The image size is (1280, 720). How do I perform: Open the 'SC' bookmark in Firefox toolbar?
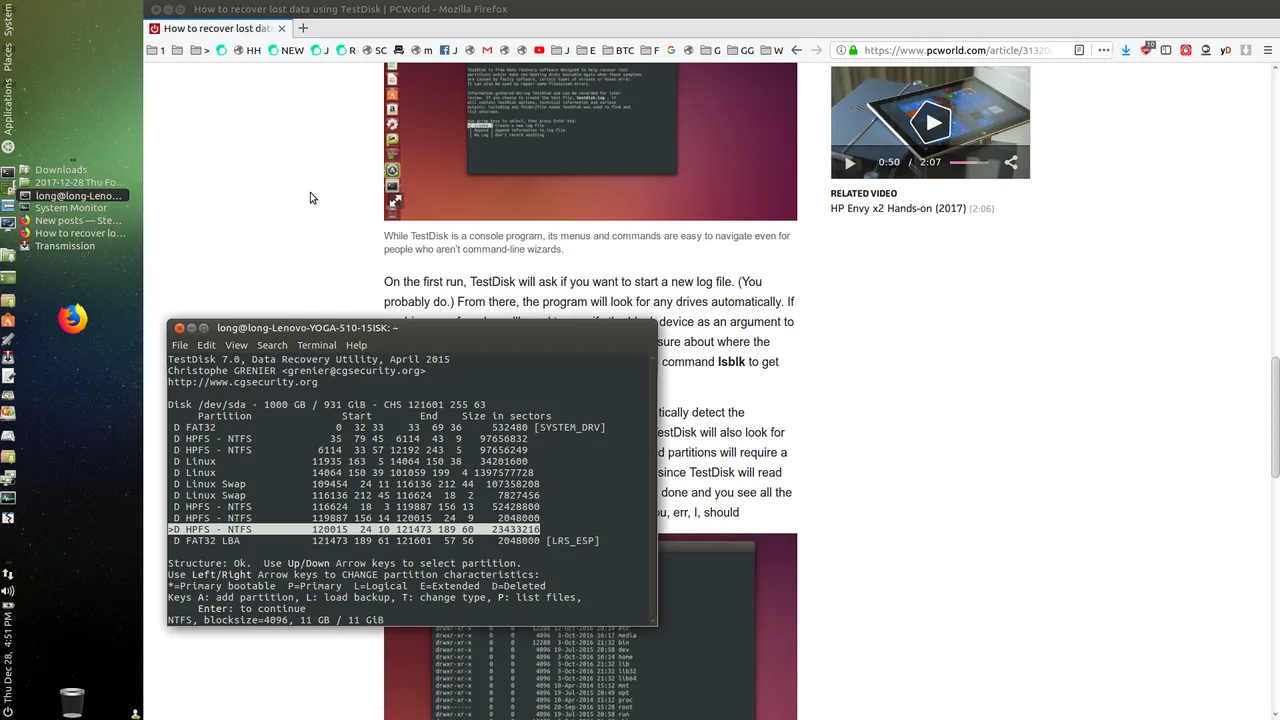(x=374, y=50)
